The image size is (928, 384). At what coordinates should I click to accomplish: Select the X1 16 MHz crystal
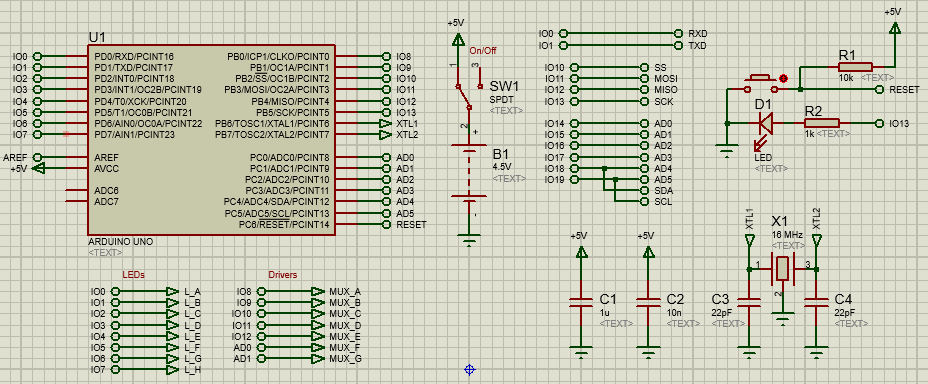click(782, 270)
